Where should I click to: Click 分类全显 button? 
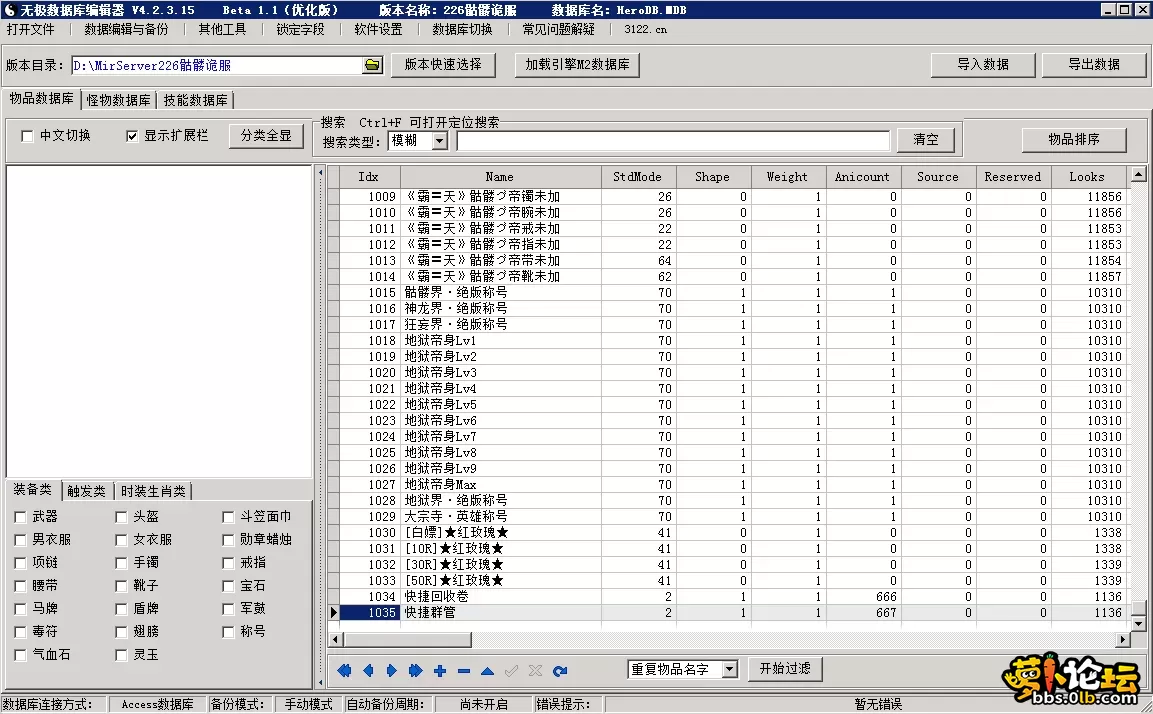[266, 136]
